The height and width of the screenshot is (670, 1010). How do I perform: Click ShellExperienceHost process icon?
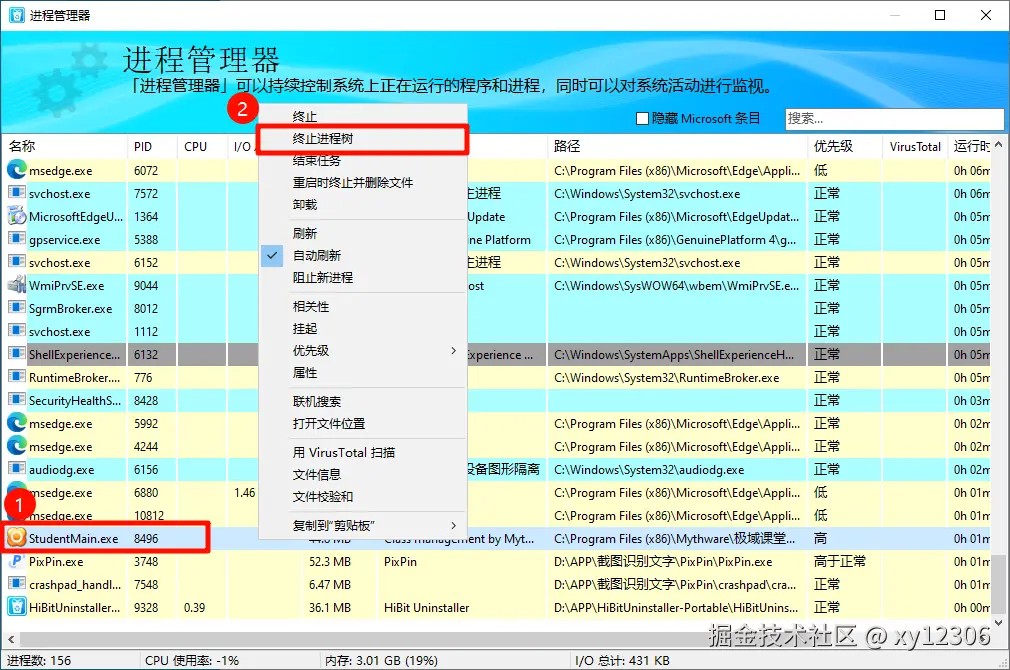pyautogui.click(x=16, y=354)
